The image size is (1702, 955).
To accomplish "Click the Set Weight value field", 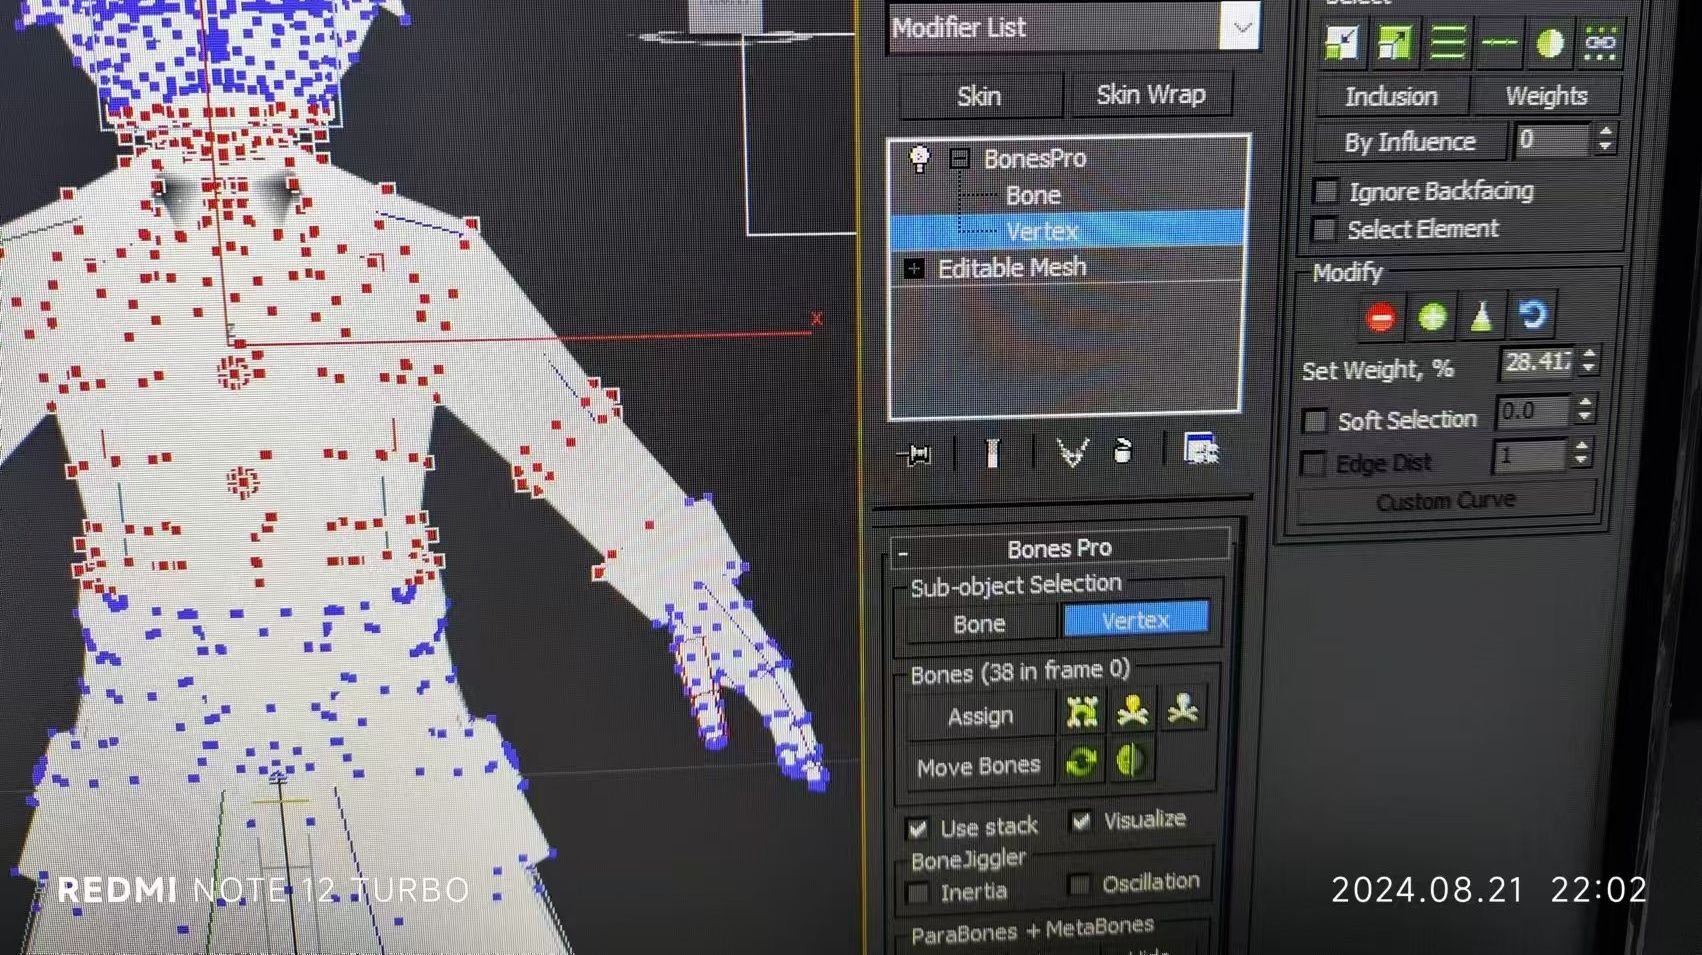I will coord(1537,362).
